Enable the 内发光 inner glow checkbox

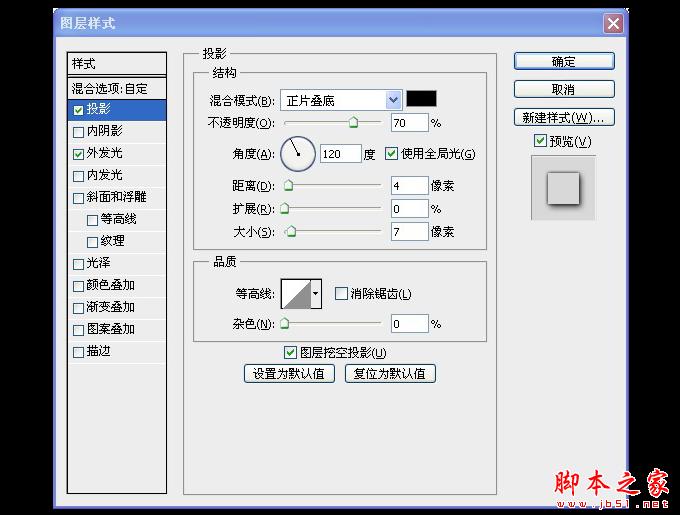pyautogui.click(x=78, y=176)
